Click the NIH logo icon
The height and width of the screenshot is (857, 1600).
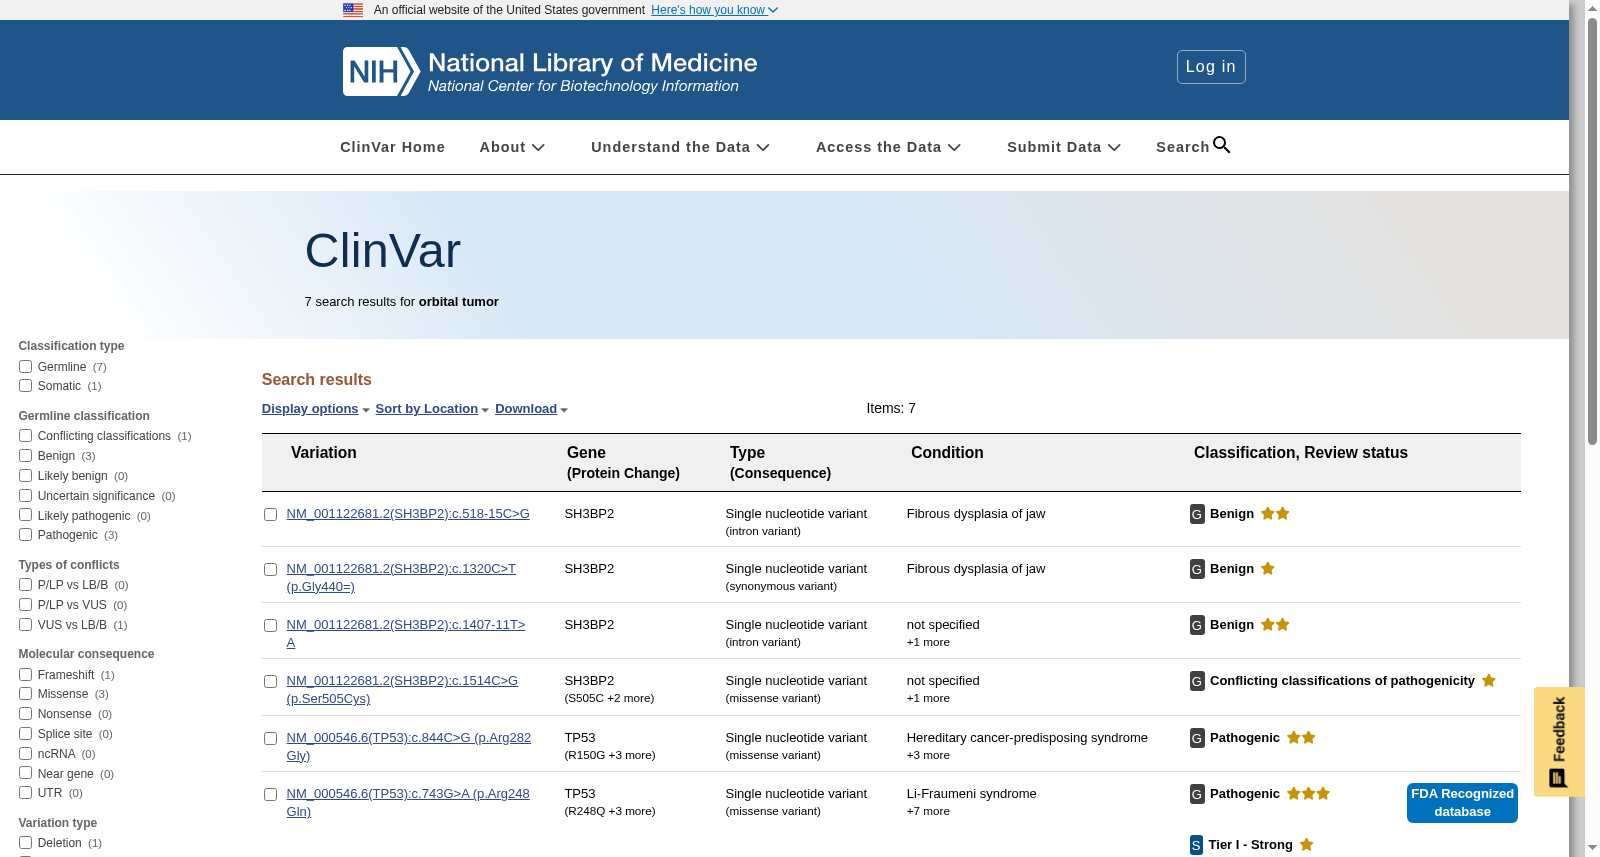point(381,71)
